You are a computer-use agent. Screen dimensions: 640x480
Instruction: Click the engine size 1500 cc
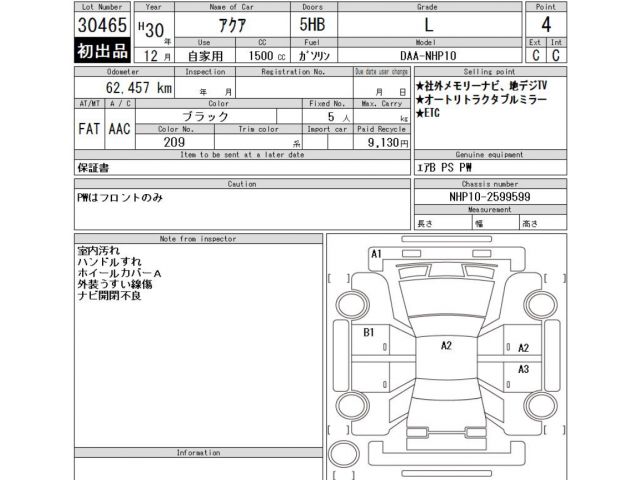[267, 56]
